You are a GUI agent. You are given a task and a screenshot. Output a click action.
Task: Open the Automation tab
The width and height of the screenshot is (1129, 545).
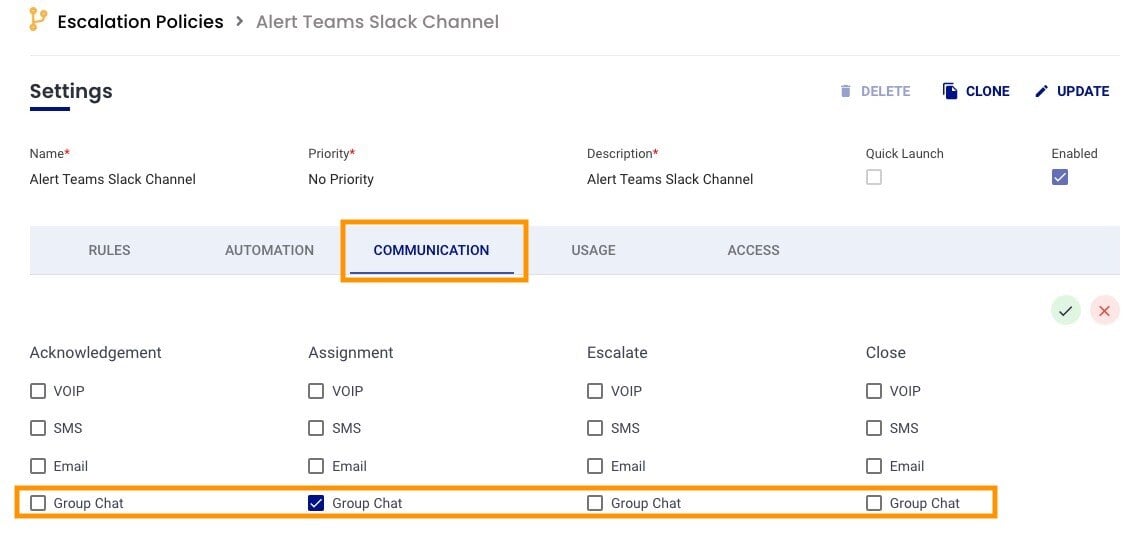269,250
